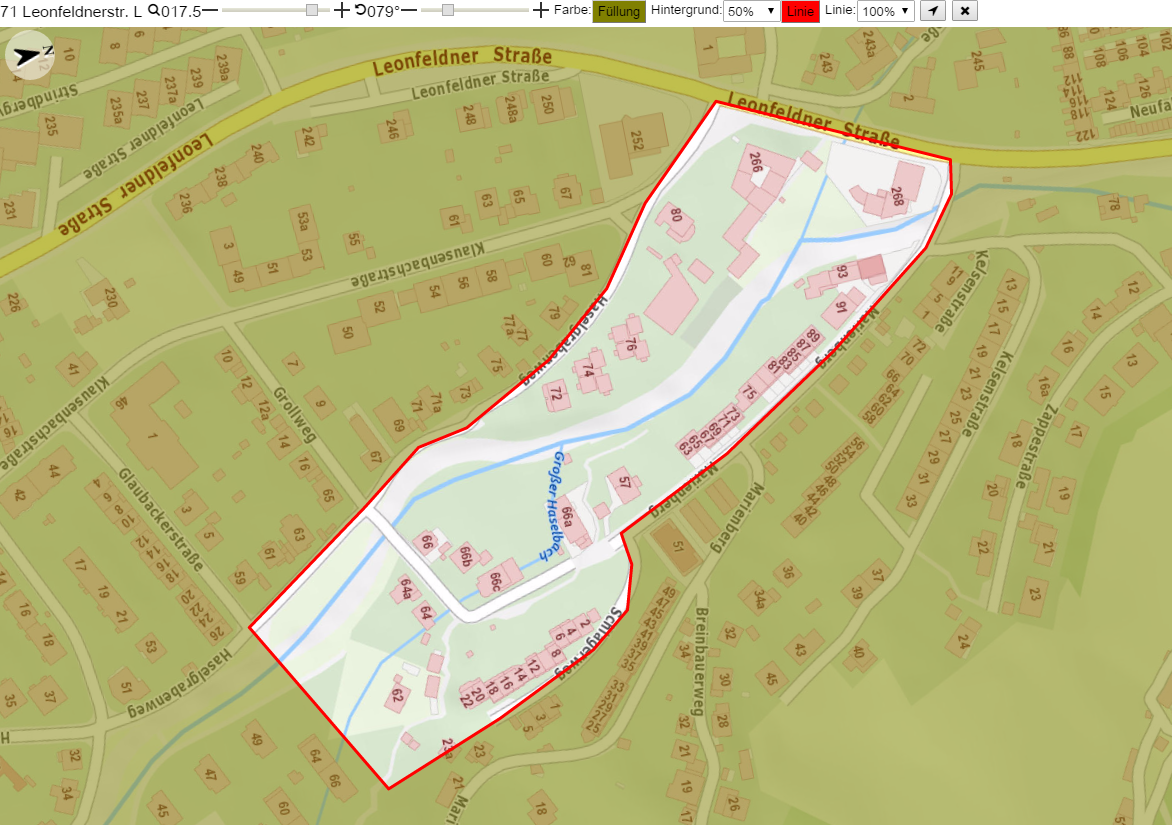This screenshot has width=1172, height=825.
Task: Open the red Linie color picker
Action: tap(800, 11)
